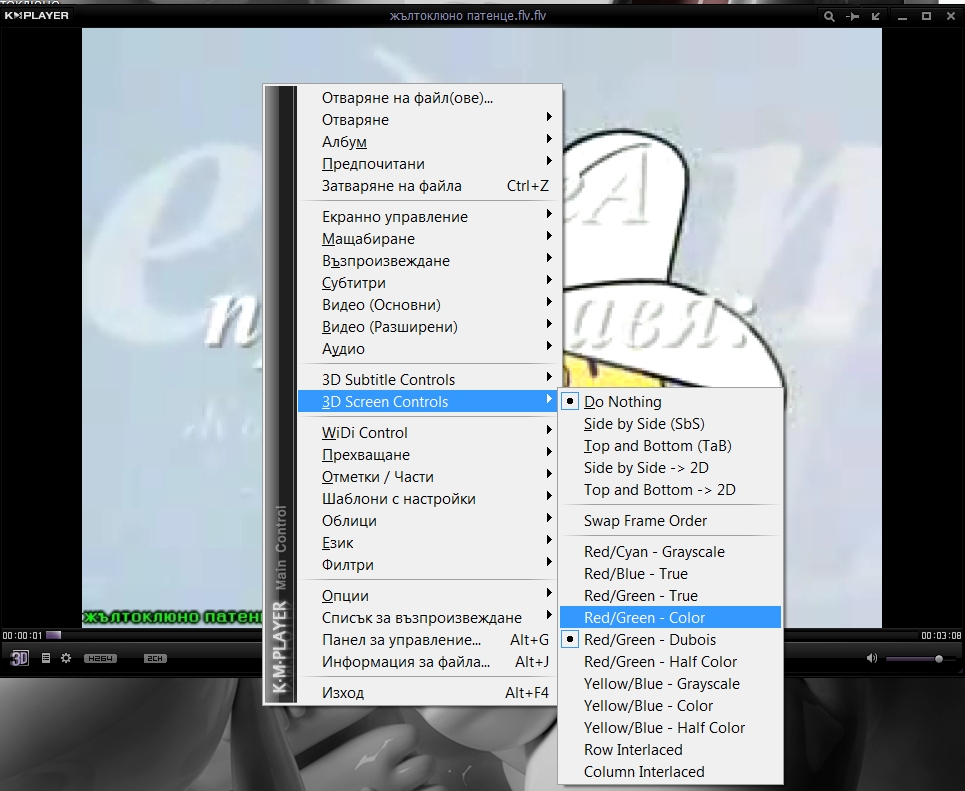
Task: Open the gear control box icon
Action: point(66,658)
